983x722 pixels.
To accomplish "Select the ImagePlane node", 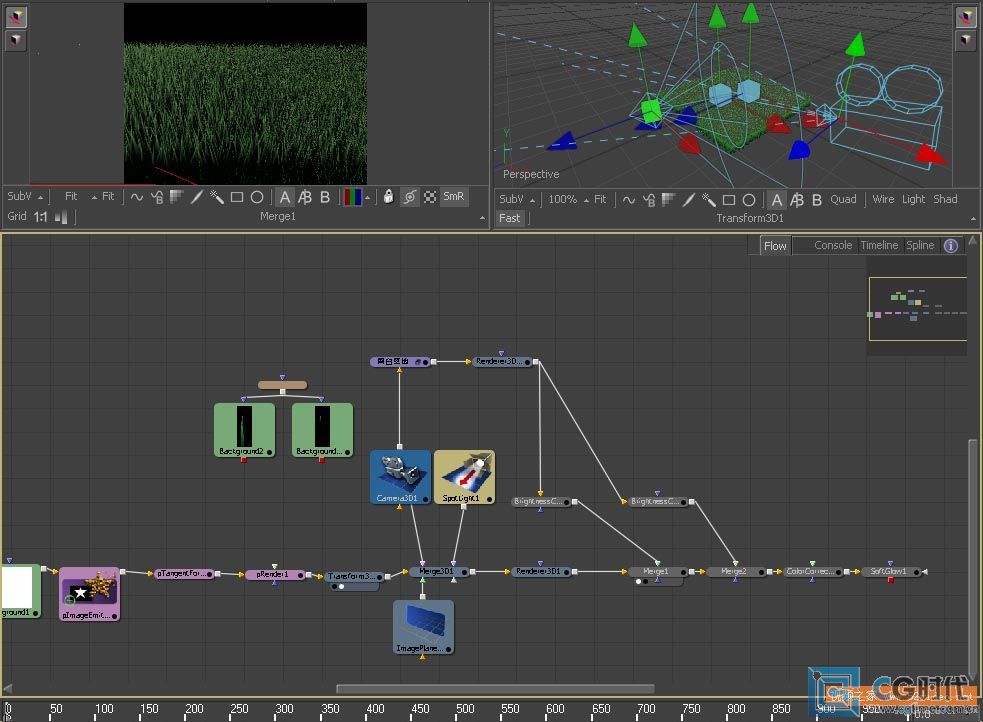I will [423, 627].
